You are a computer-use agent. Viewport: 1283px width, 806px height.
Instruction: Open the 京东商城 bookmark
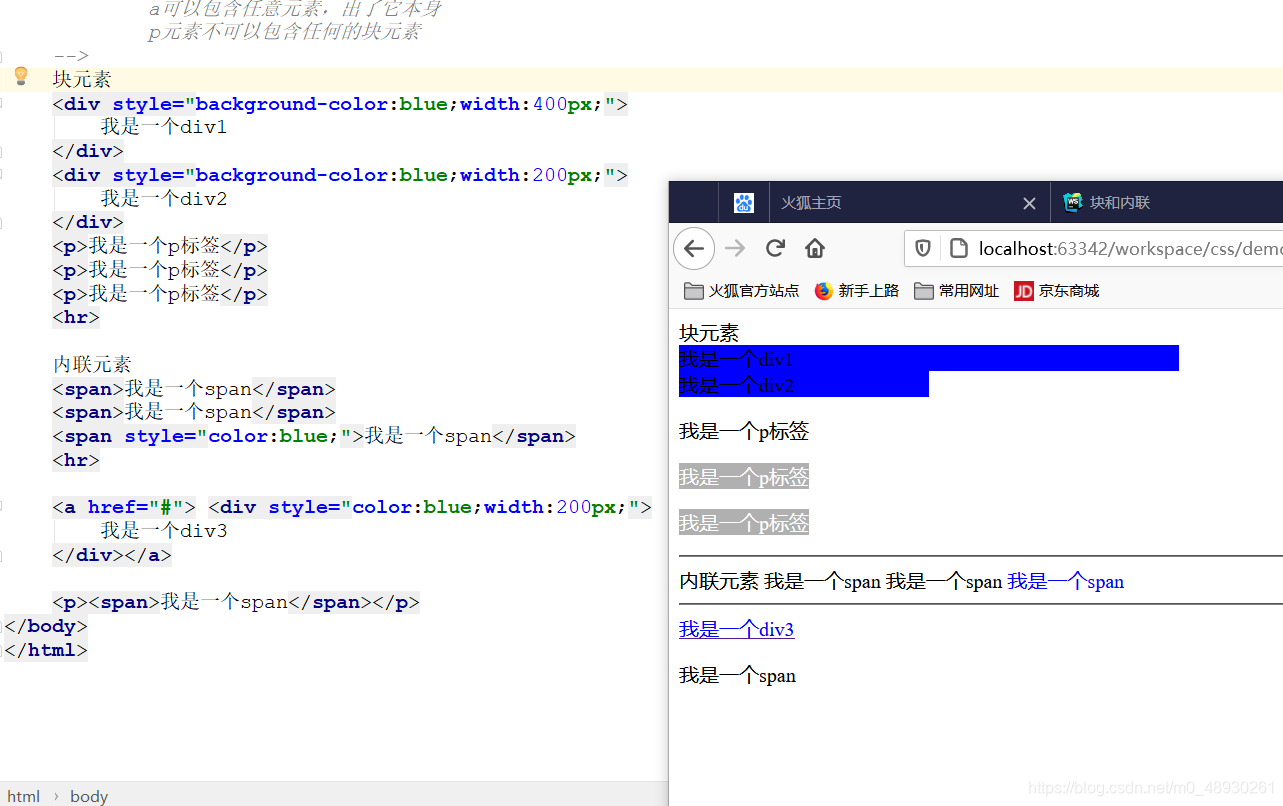click(1057, 291)
